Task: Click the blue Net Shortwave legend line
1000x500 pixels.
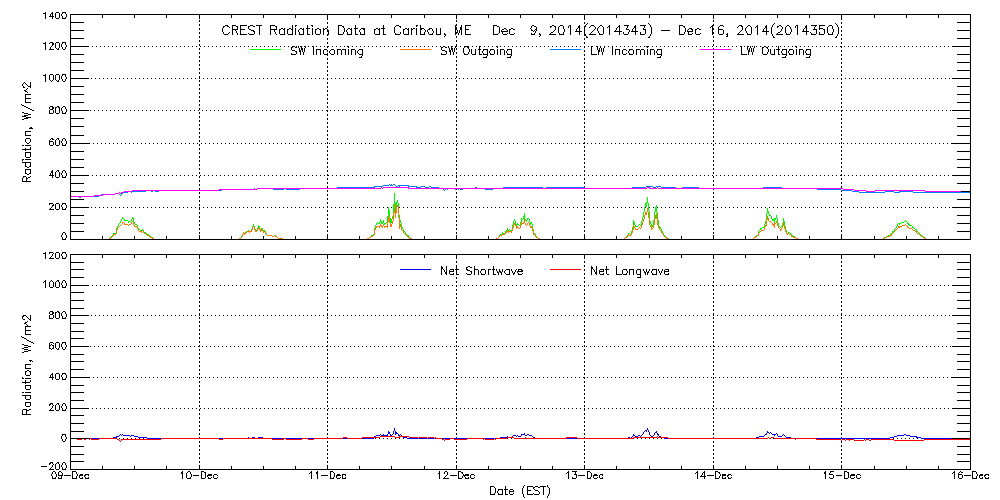Action: (x=414, y=270)
